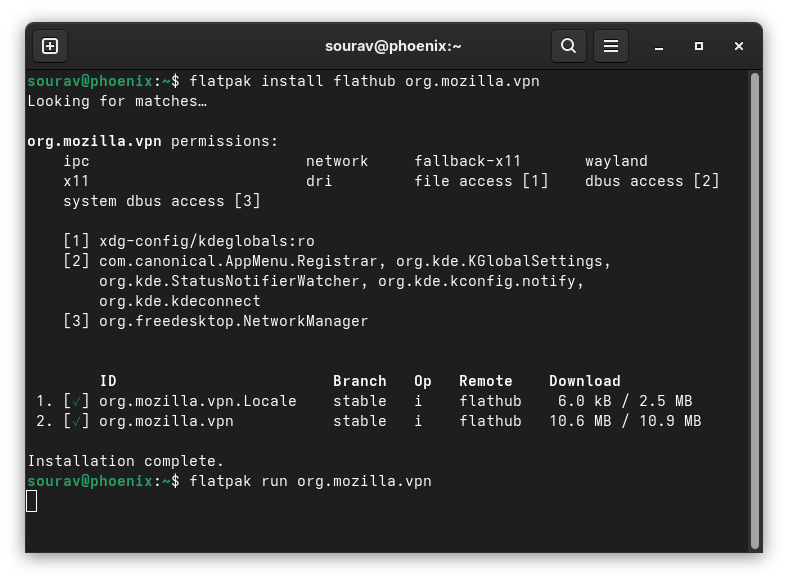Maximize the terminal window

coord(699,46)
